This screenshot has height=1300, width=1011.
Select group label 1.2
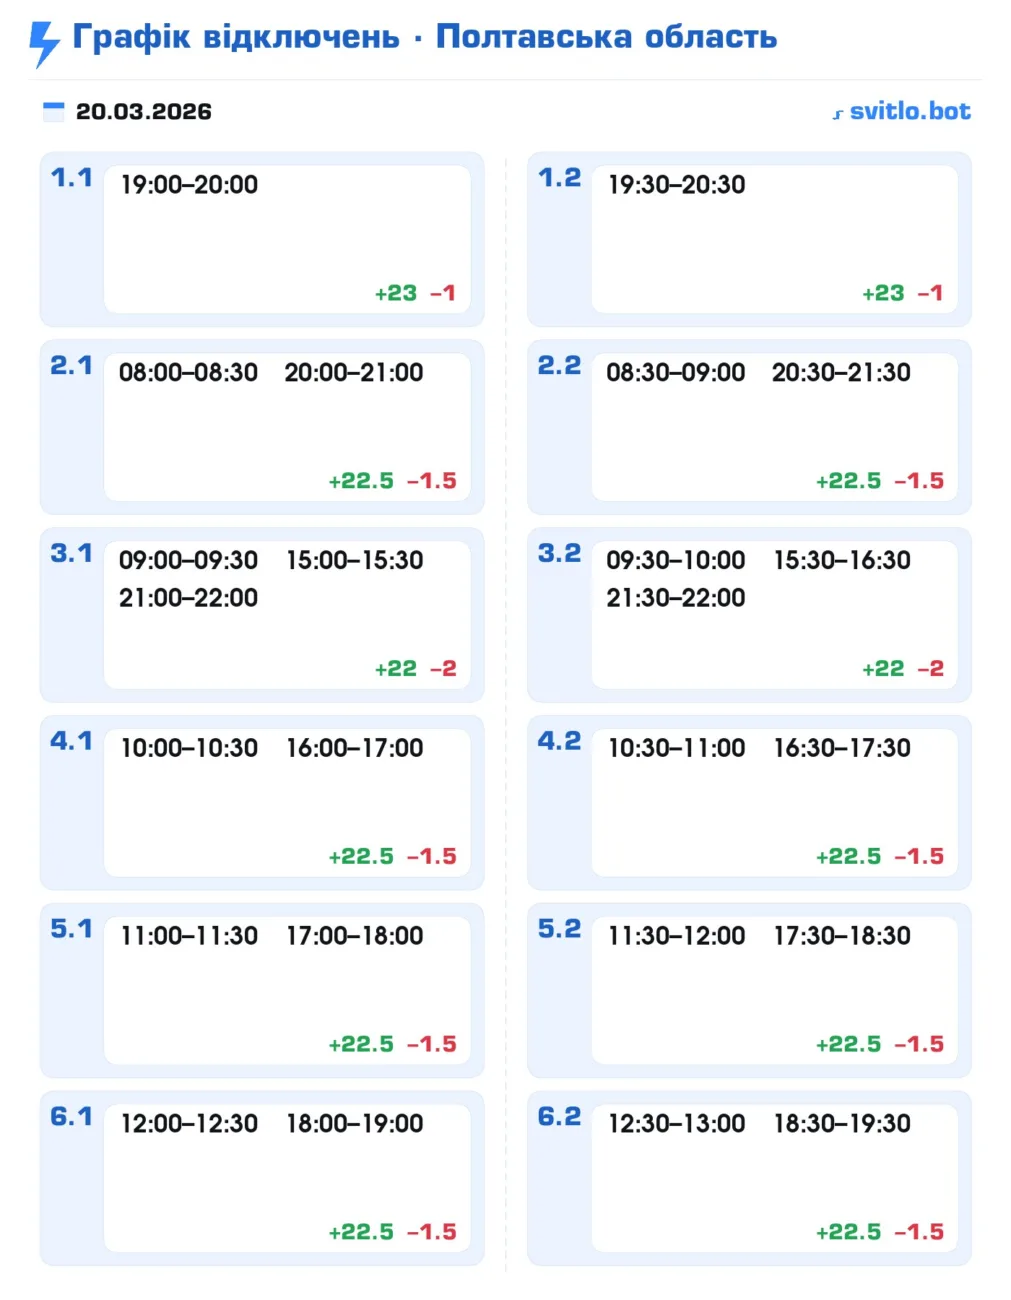coord(559,178)
